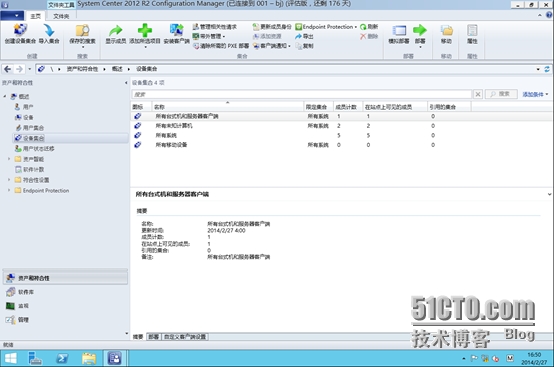
Task: Click 更新成员身份 in the ribbon
Action: [272, 27]
